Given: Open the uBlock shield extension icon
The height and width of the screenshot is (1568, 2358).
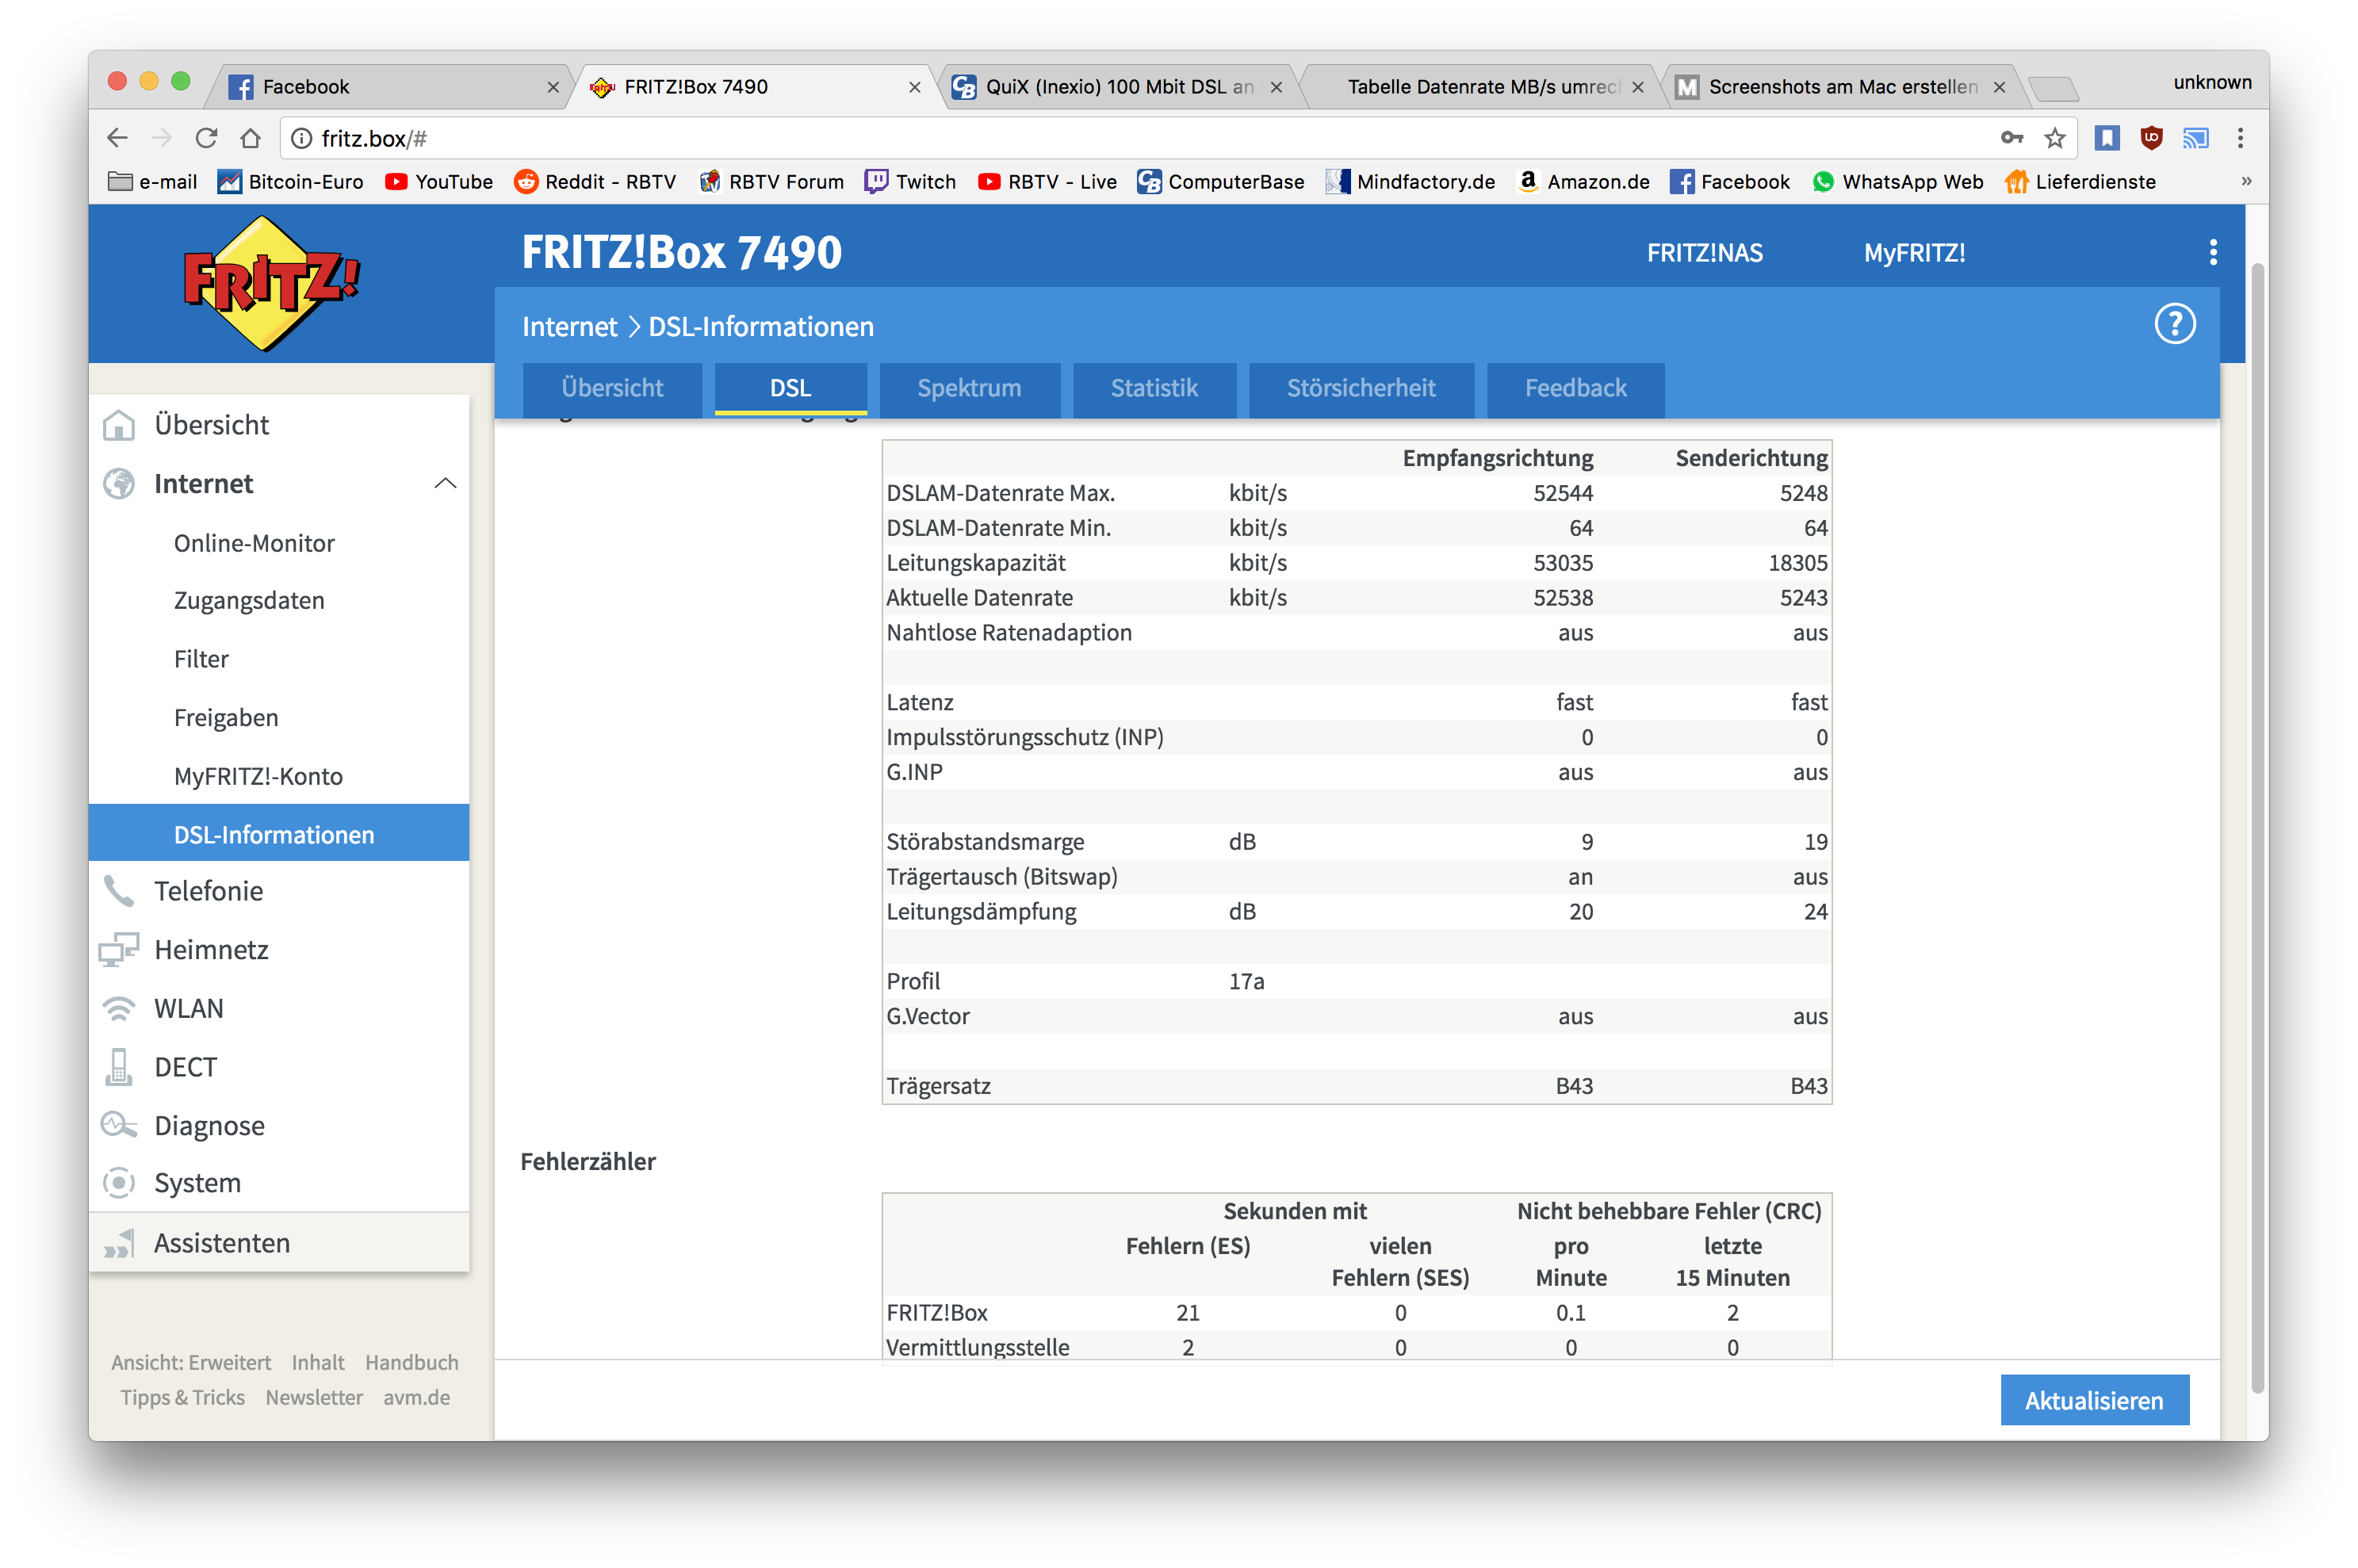Looking at the screenshot, I should (x=2150, y=138).
